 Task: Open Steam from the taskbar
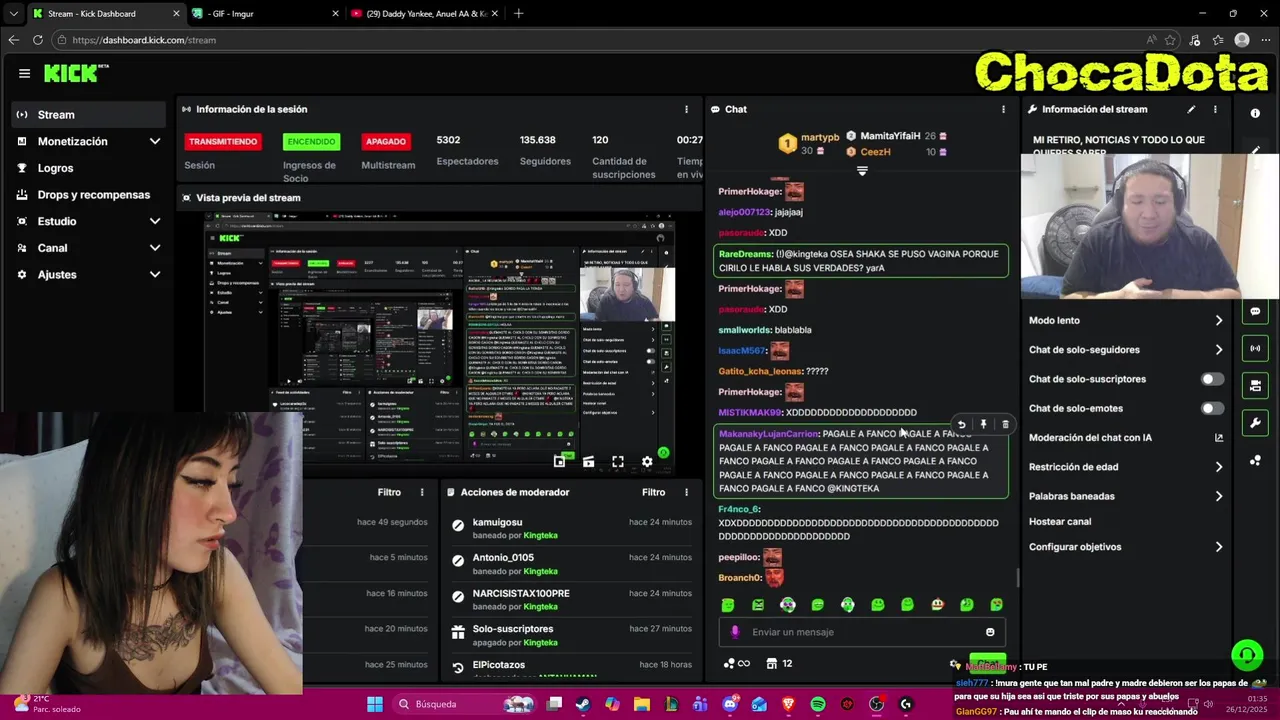(582, 704)
